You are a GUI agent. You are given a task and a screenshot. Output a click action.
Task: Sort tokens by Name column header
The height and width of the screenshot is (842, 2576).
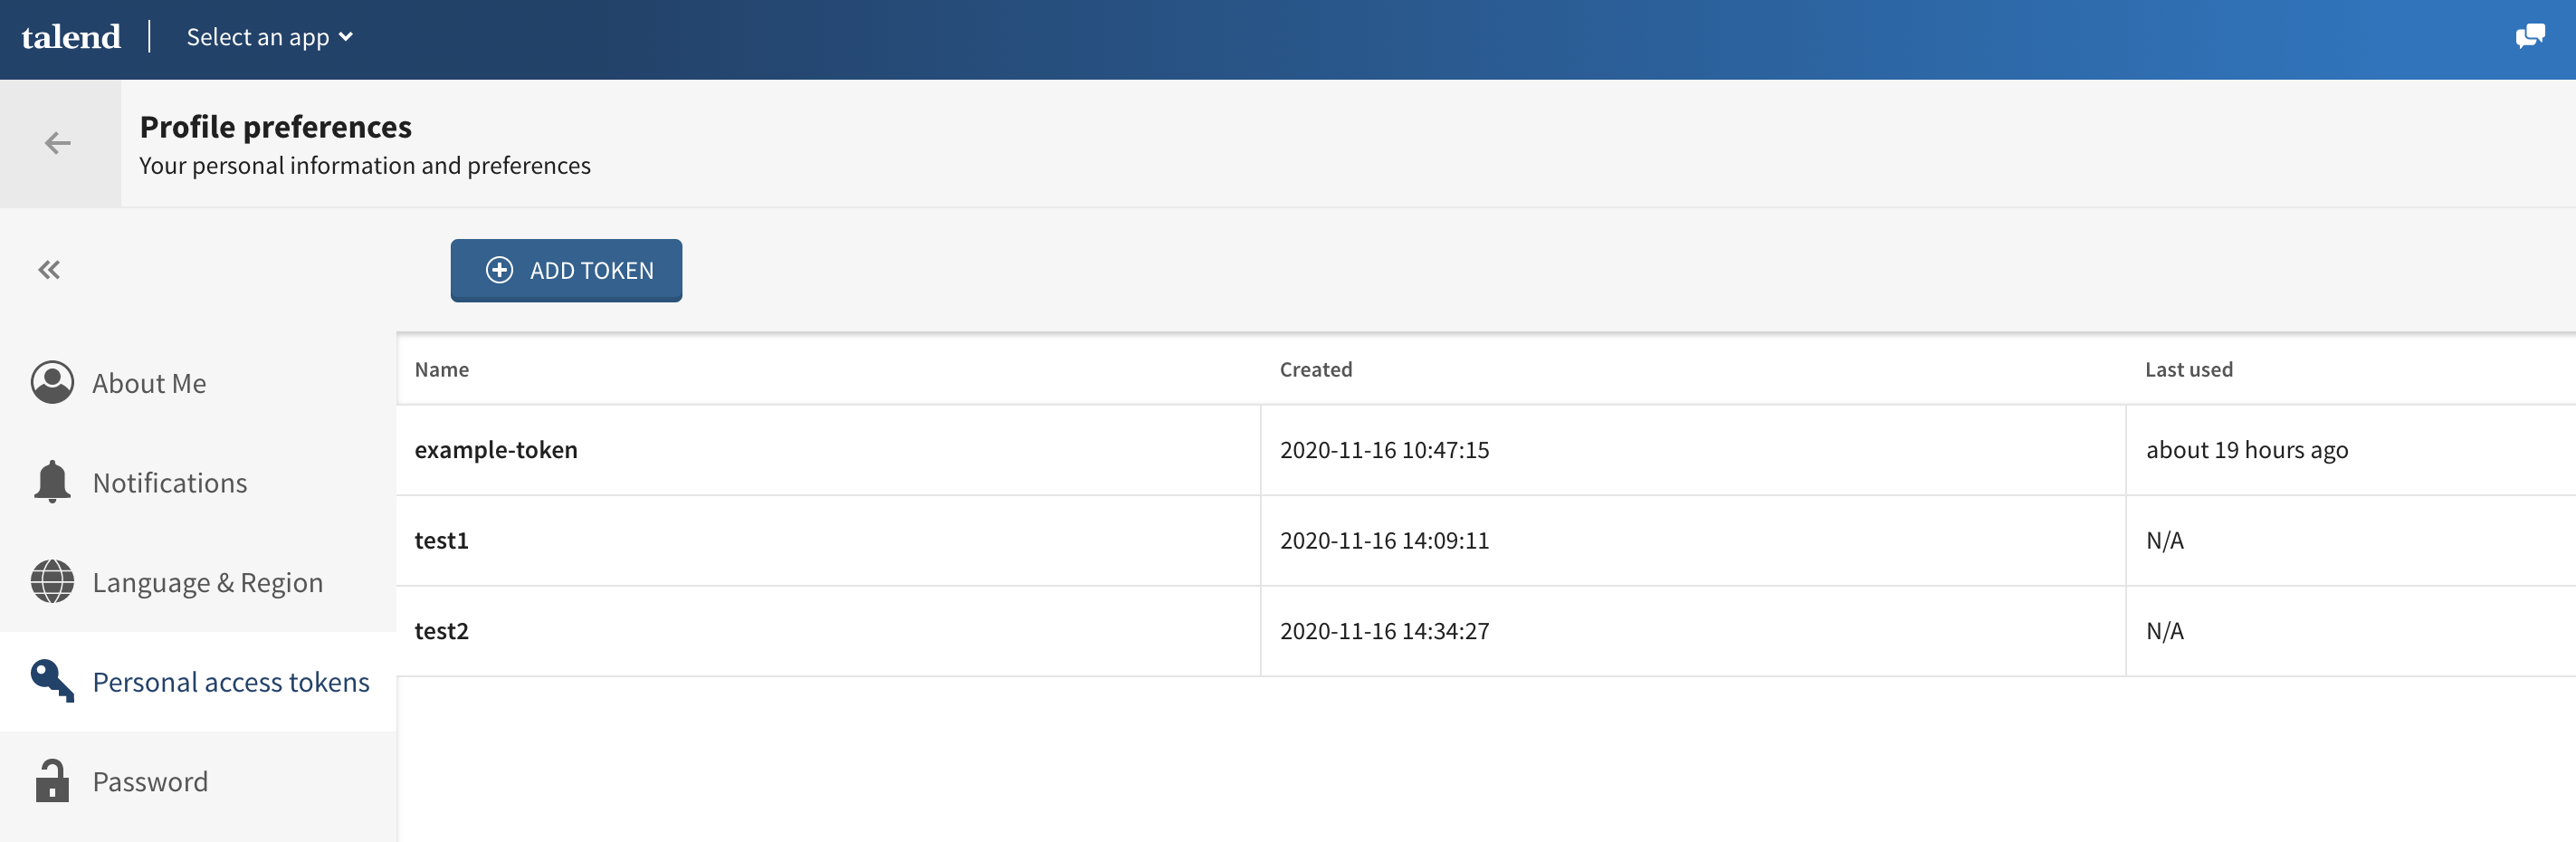442,370
